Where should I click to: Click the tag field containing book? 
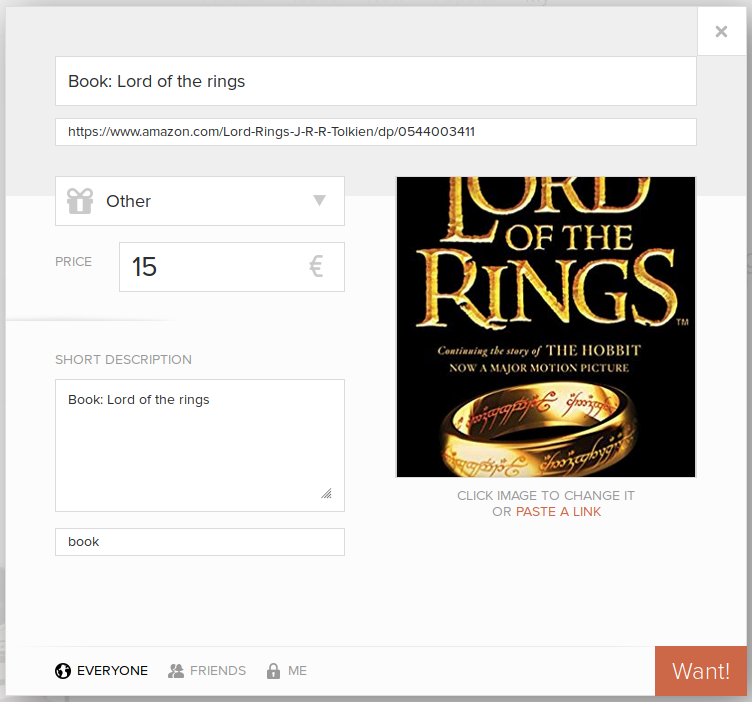(x=199, y=542)
